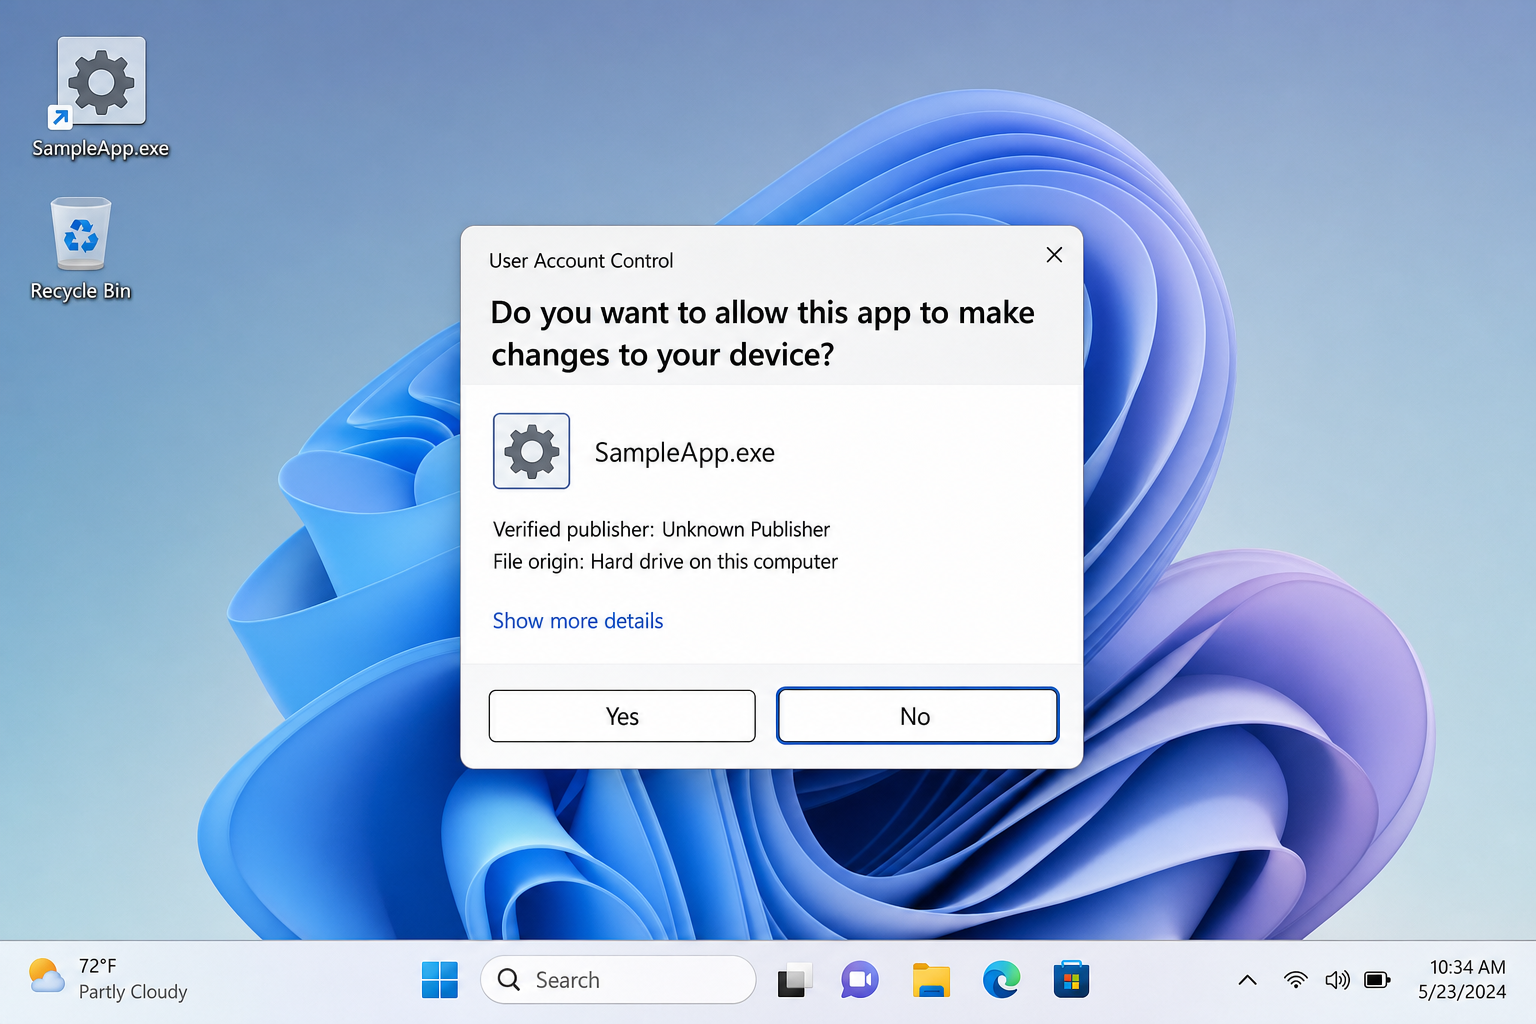Expand the hidden system tray icons
This screenshot has height=1024, width=1536.
(x=1247, y=980)
